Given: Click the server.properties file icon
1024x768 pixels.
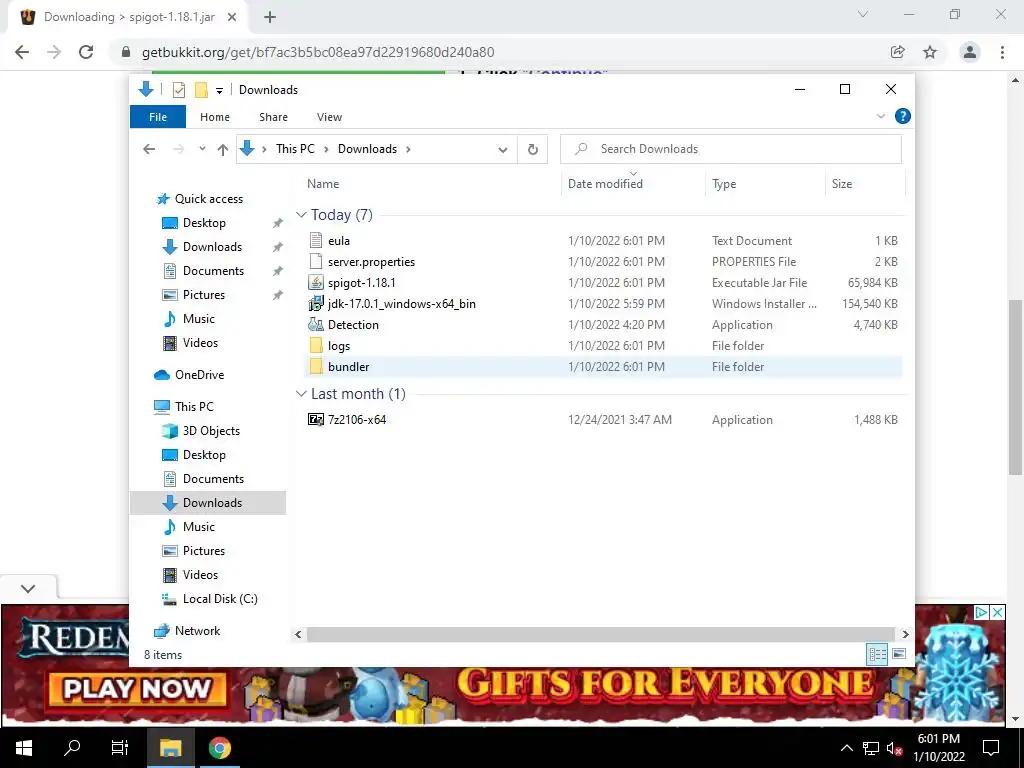Looking at the screenshot, I should coord(316,261).
